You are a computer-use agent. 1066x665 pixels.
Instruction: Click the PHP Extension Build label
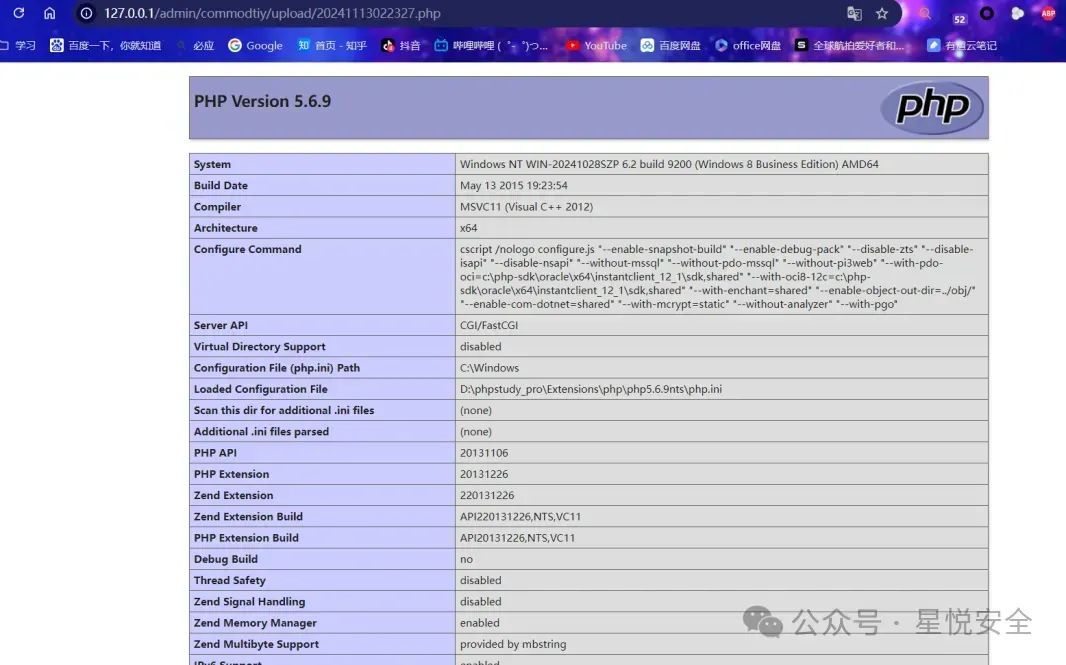[246, 538]
